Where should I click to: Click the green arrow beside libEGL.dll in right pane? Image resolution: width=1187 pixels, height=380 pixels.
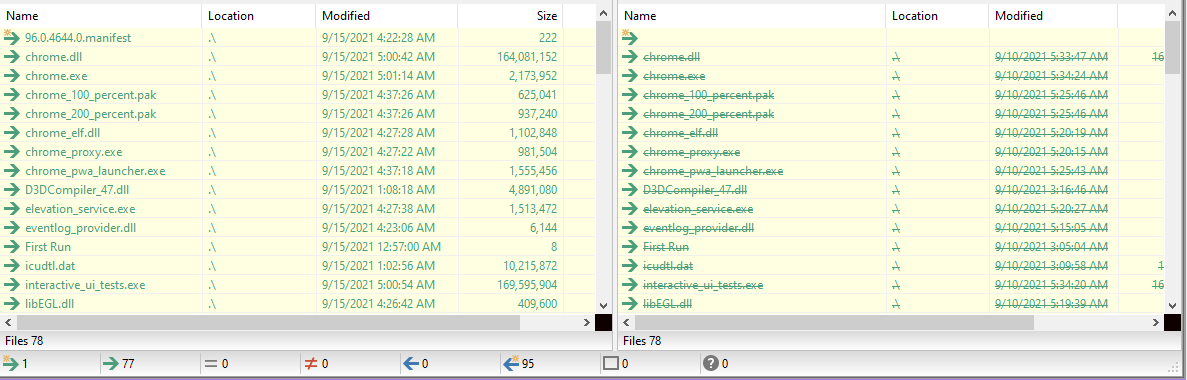[x=631, y=304]
